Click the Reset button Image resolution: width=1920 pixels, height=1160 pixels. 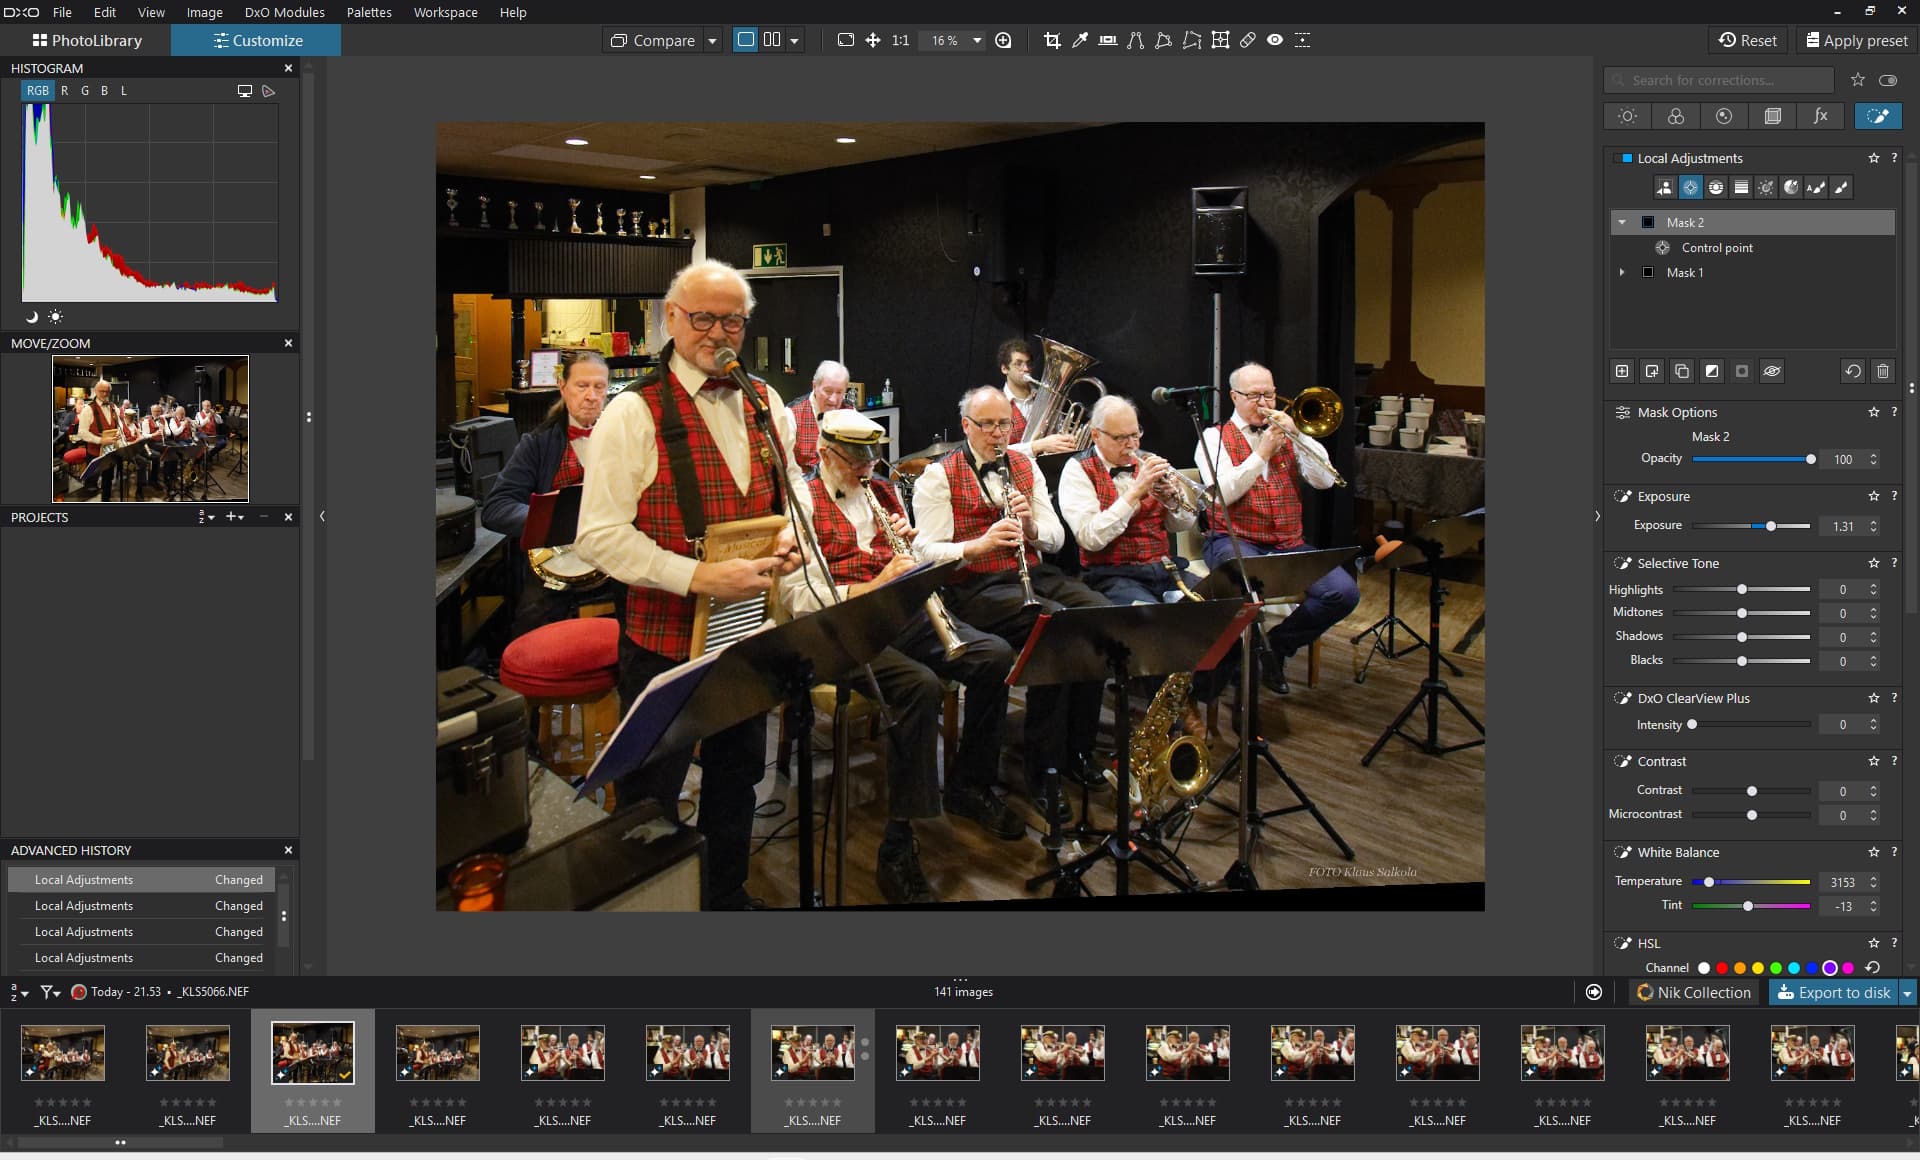1747,40
